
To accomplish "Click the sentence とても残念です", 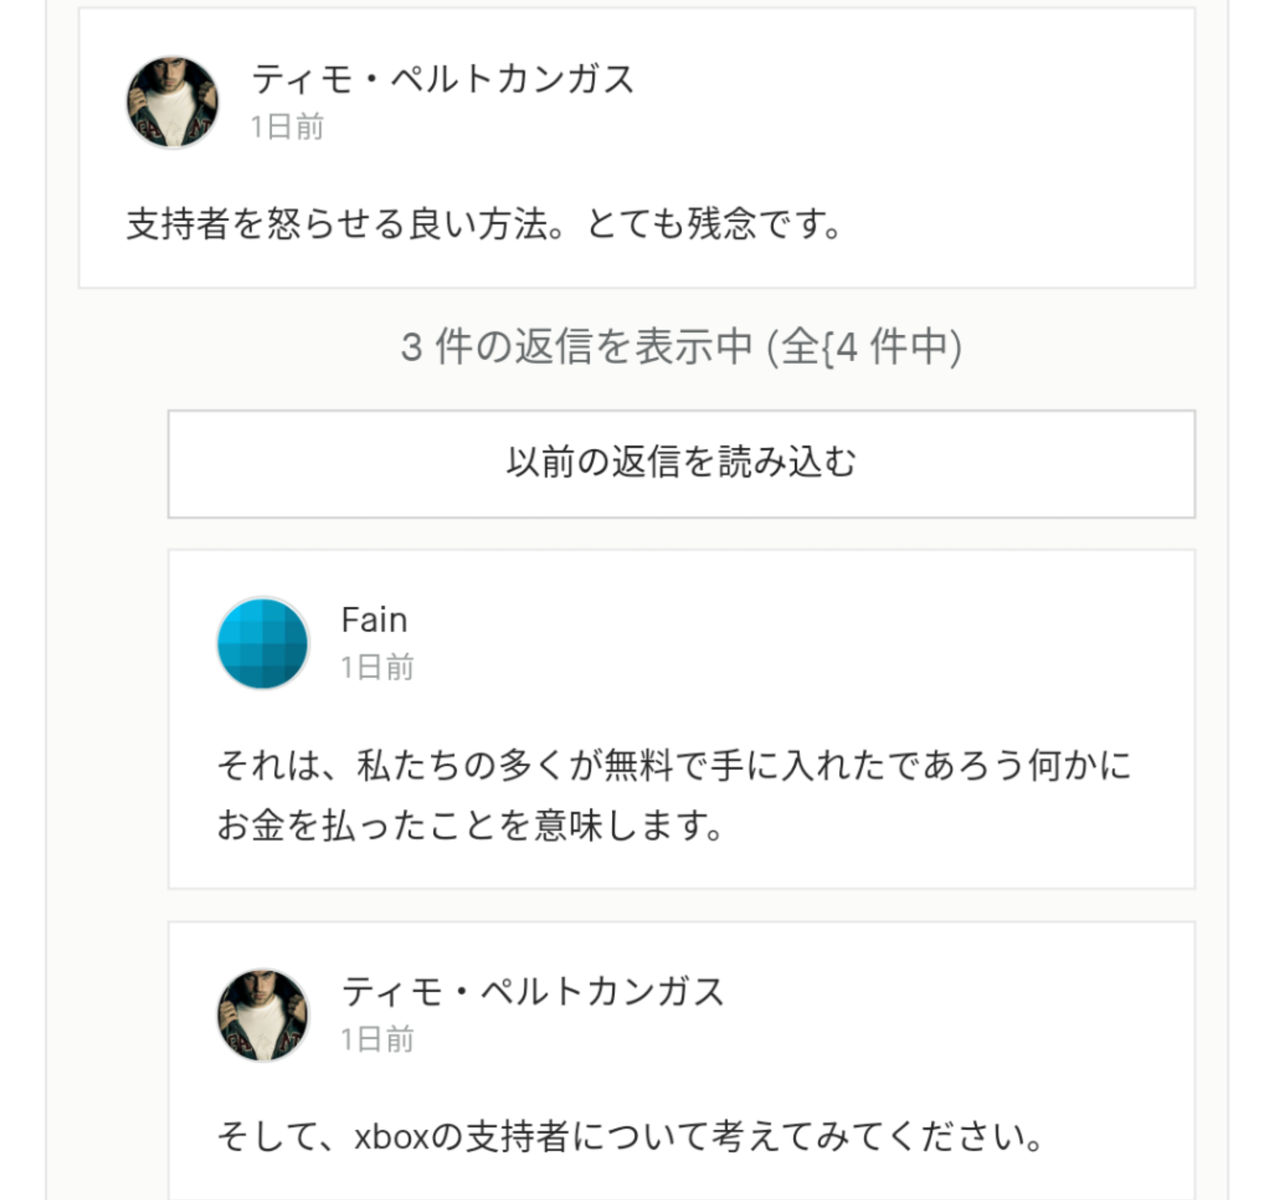I will point(714,224).
